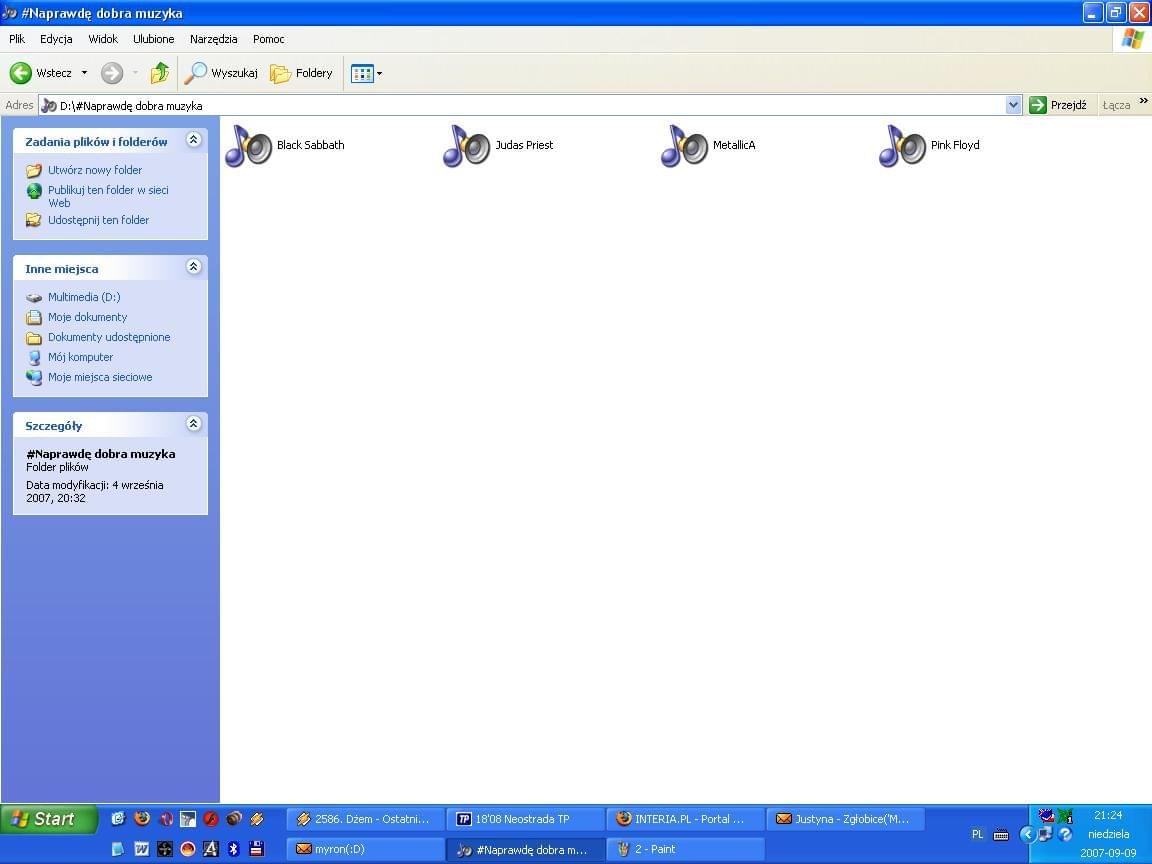Viewport: 1152px width, 864px height.
Task: Click the Green Go arrow Przejdź
Action: [x=1058, y=105]
